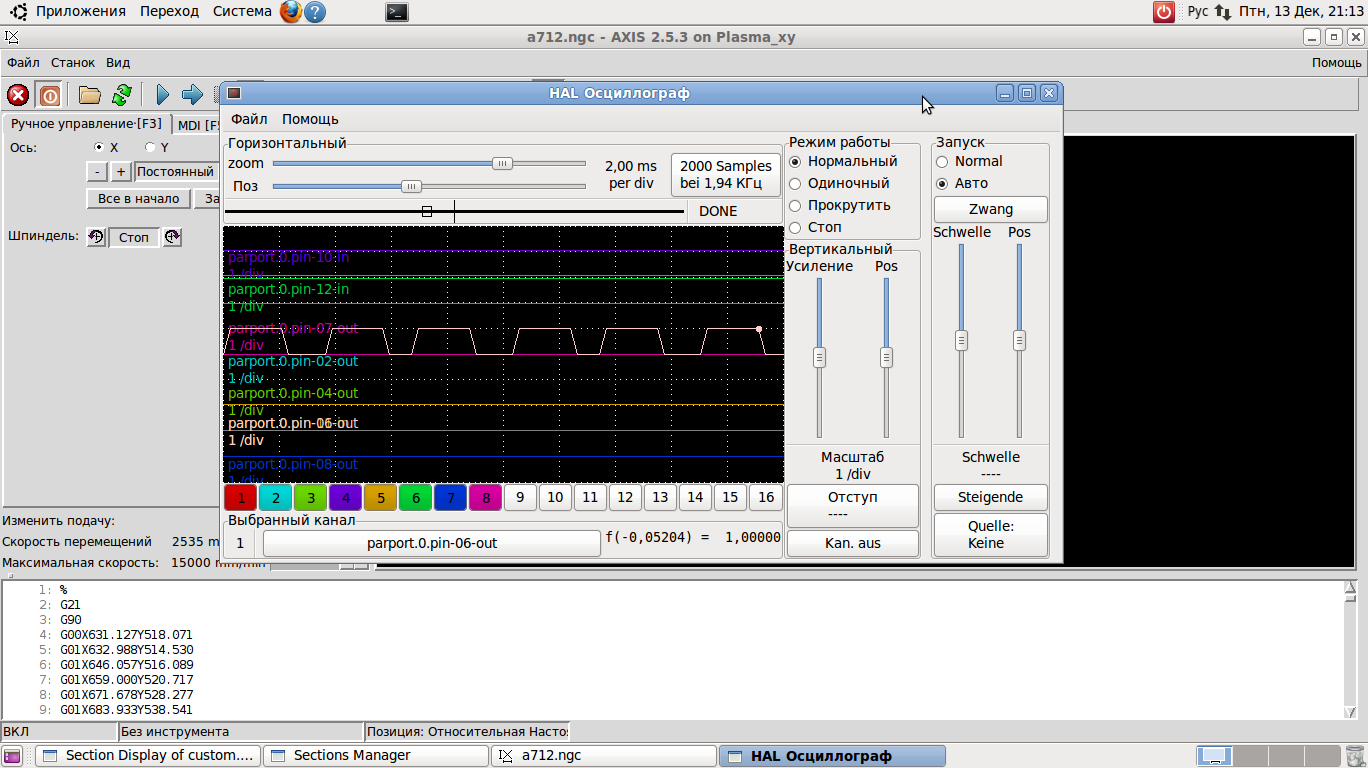This screenshot has height=768, width=1368.
Task: Click the show desktop icon in bottom panel
Action: (x=11, y=756)
